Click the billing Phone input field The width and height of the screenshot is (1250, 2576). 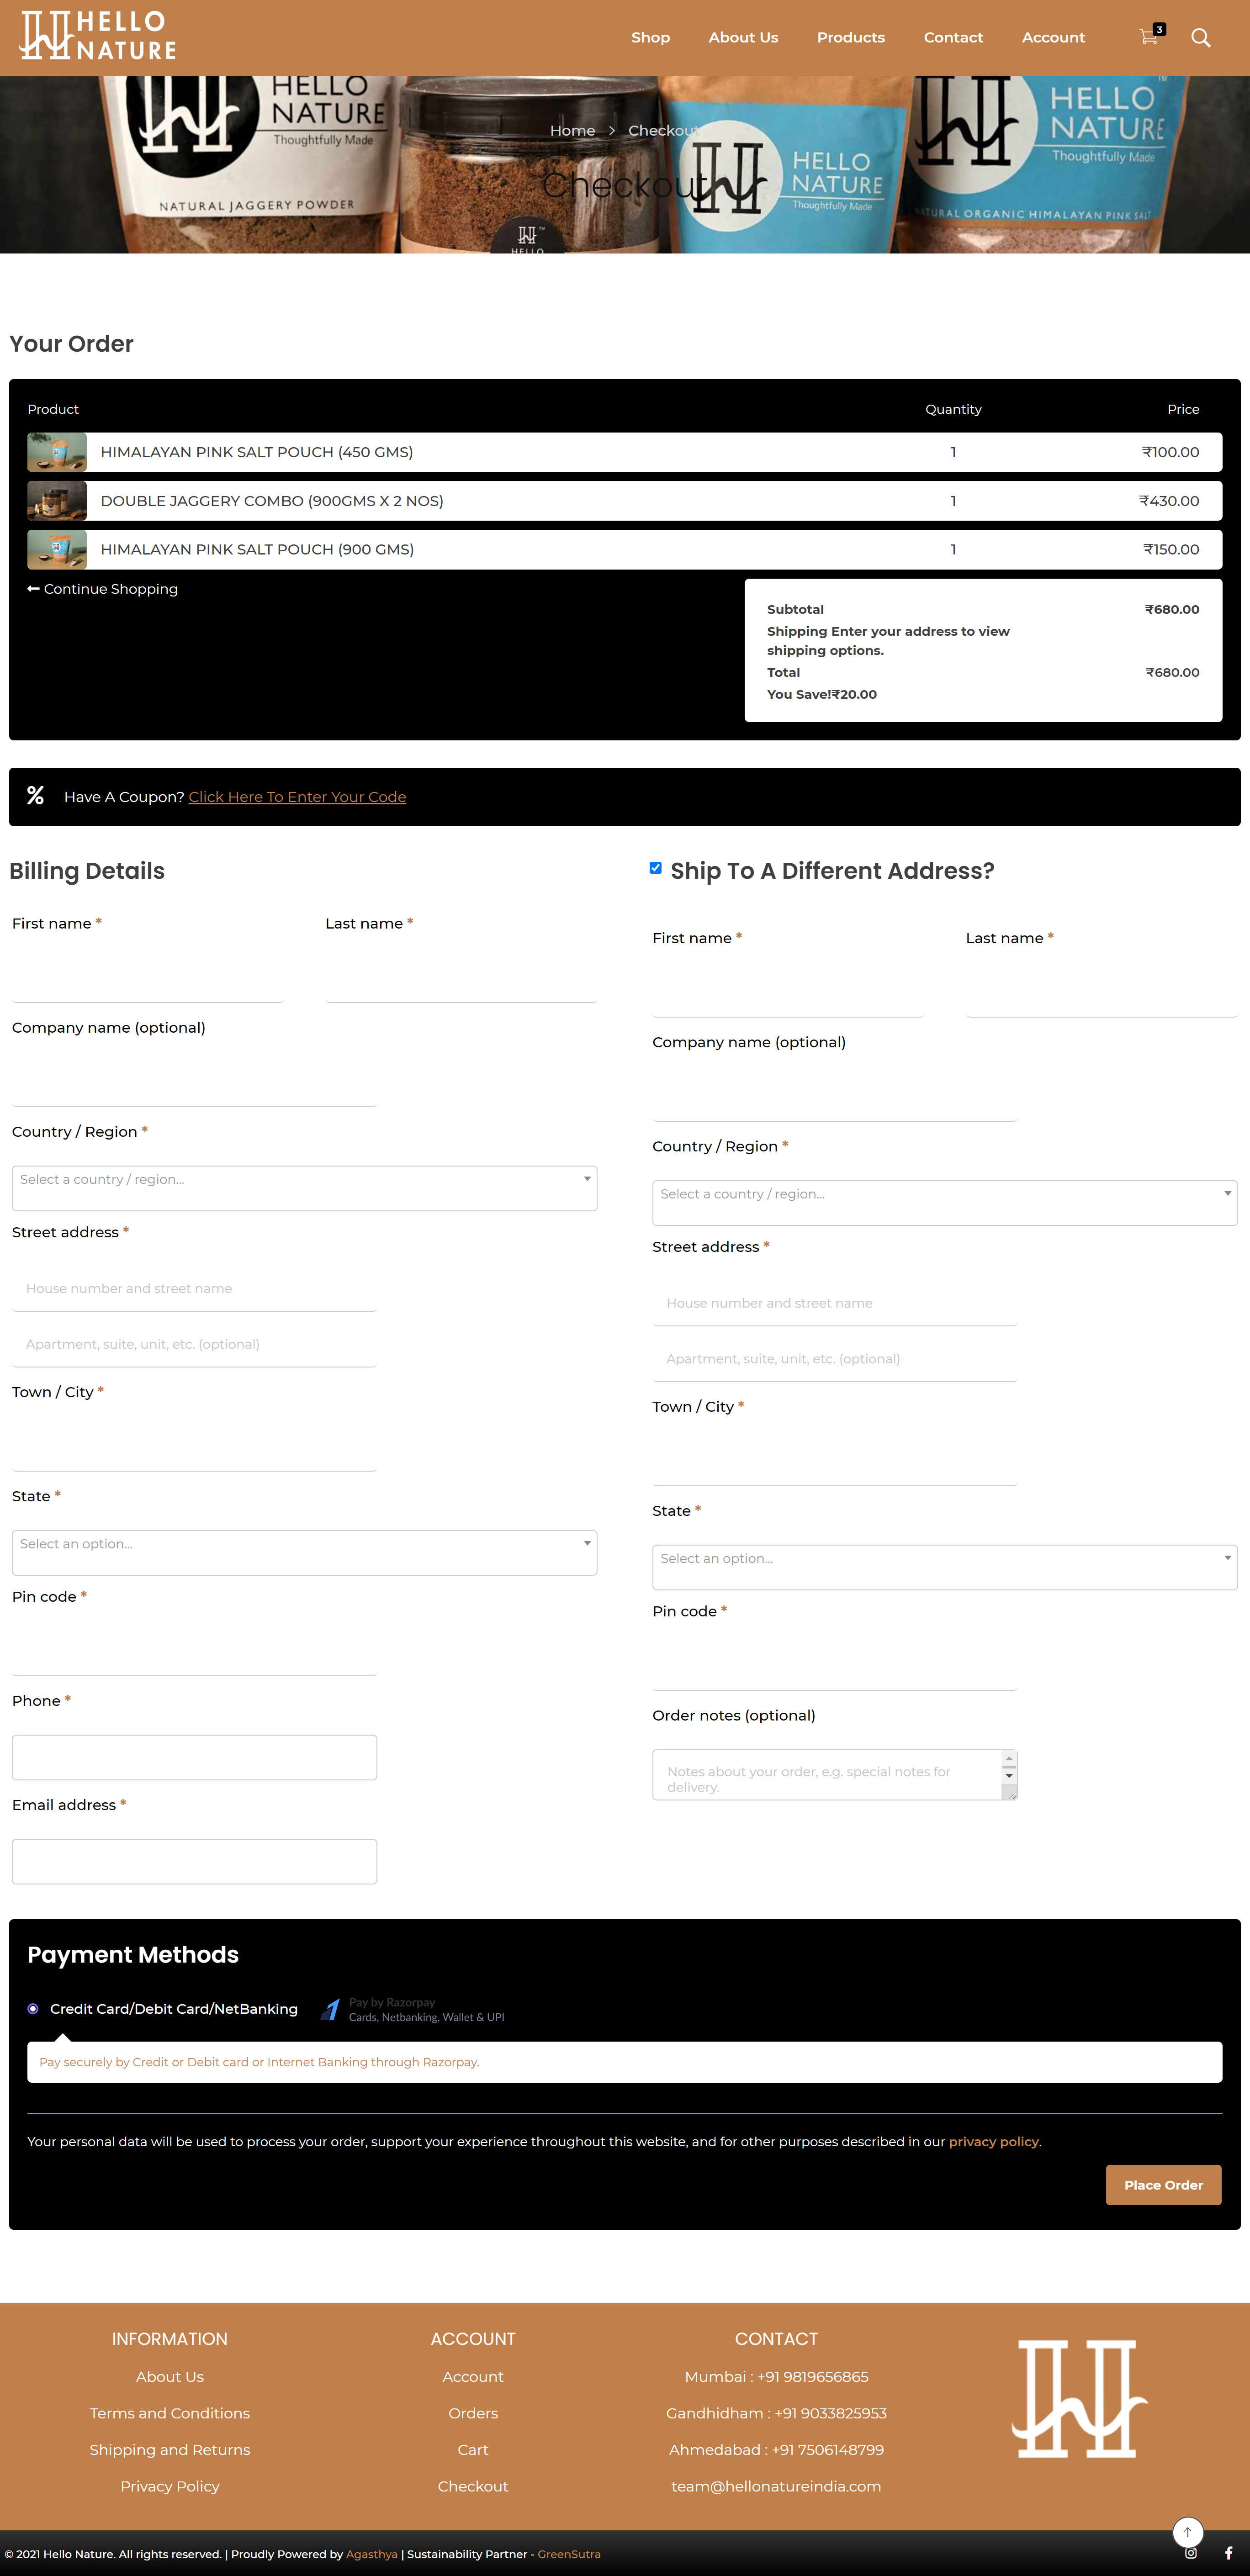194,1757
